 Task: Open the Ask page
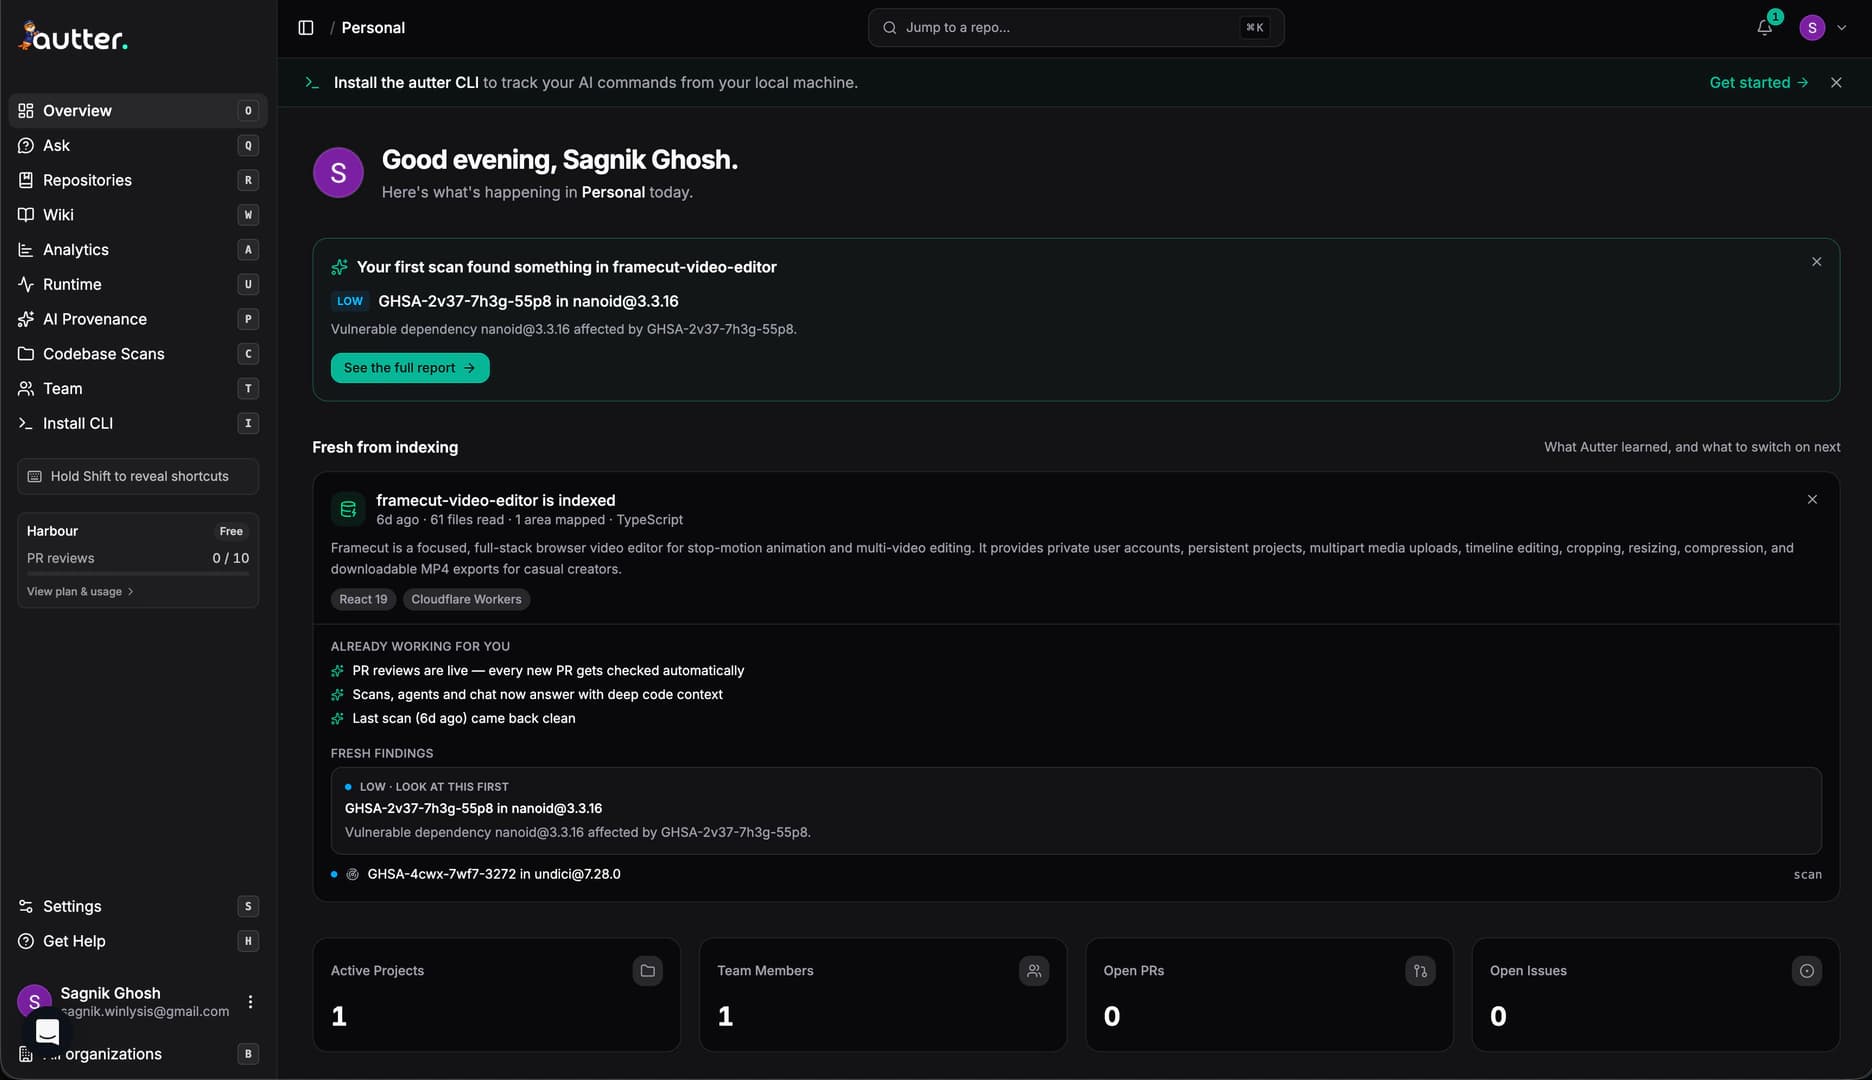pyautogui.click(x=138, y=146)
